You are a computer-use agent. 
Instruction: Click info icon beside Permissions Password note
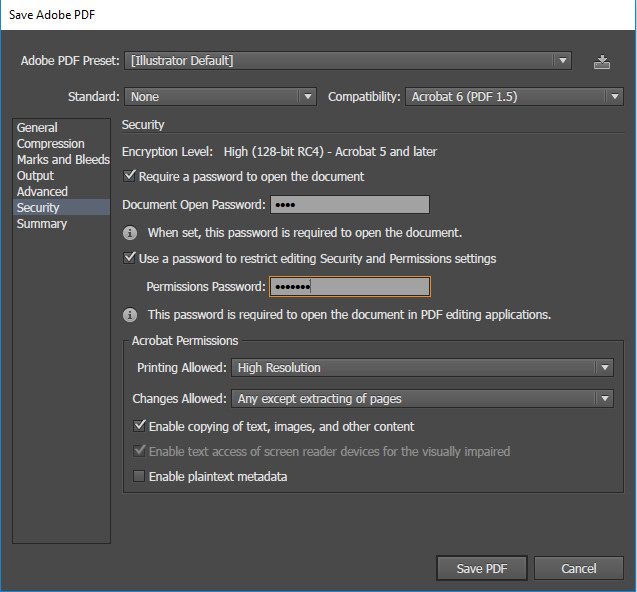click(130, 314)
